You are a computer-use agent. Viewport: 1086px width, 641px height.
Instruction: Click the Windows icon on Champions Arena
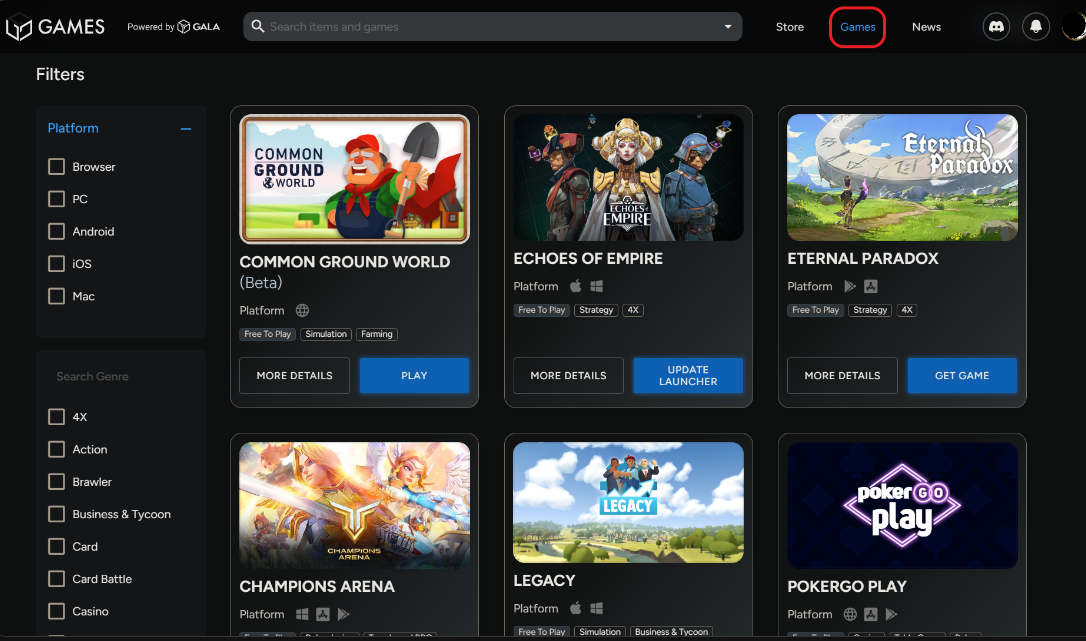[302, 614]
